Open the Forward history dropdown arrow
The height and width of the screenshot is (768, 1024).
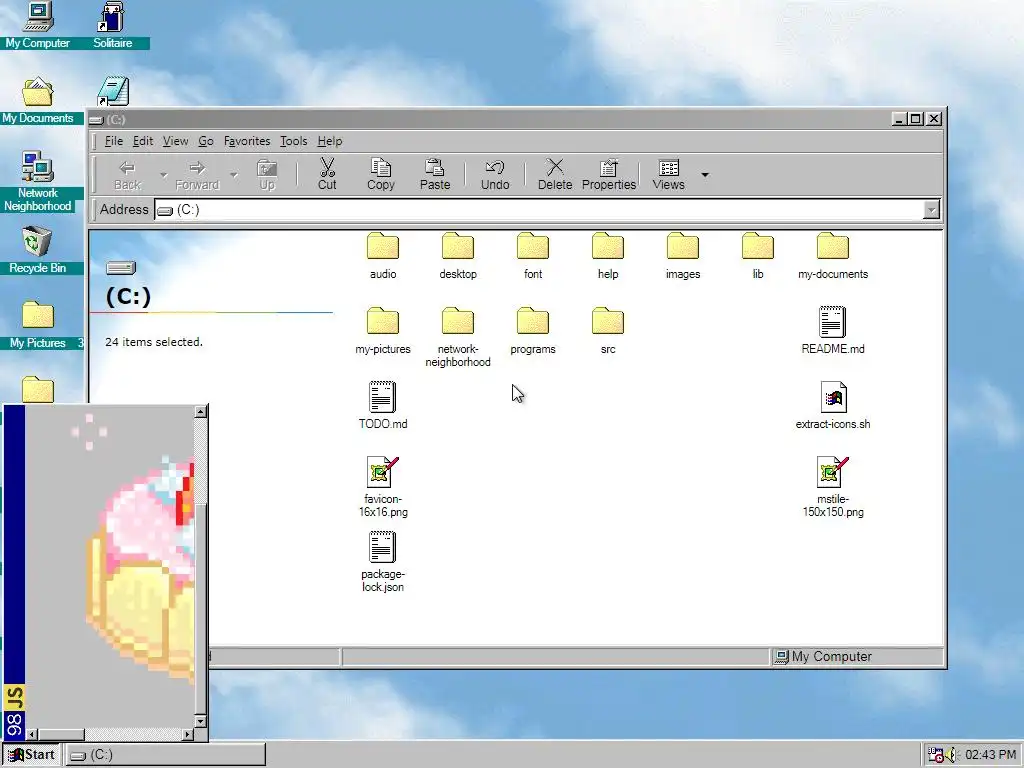point(234,175)
